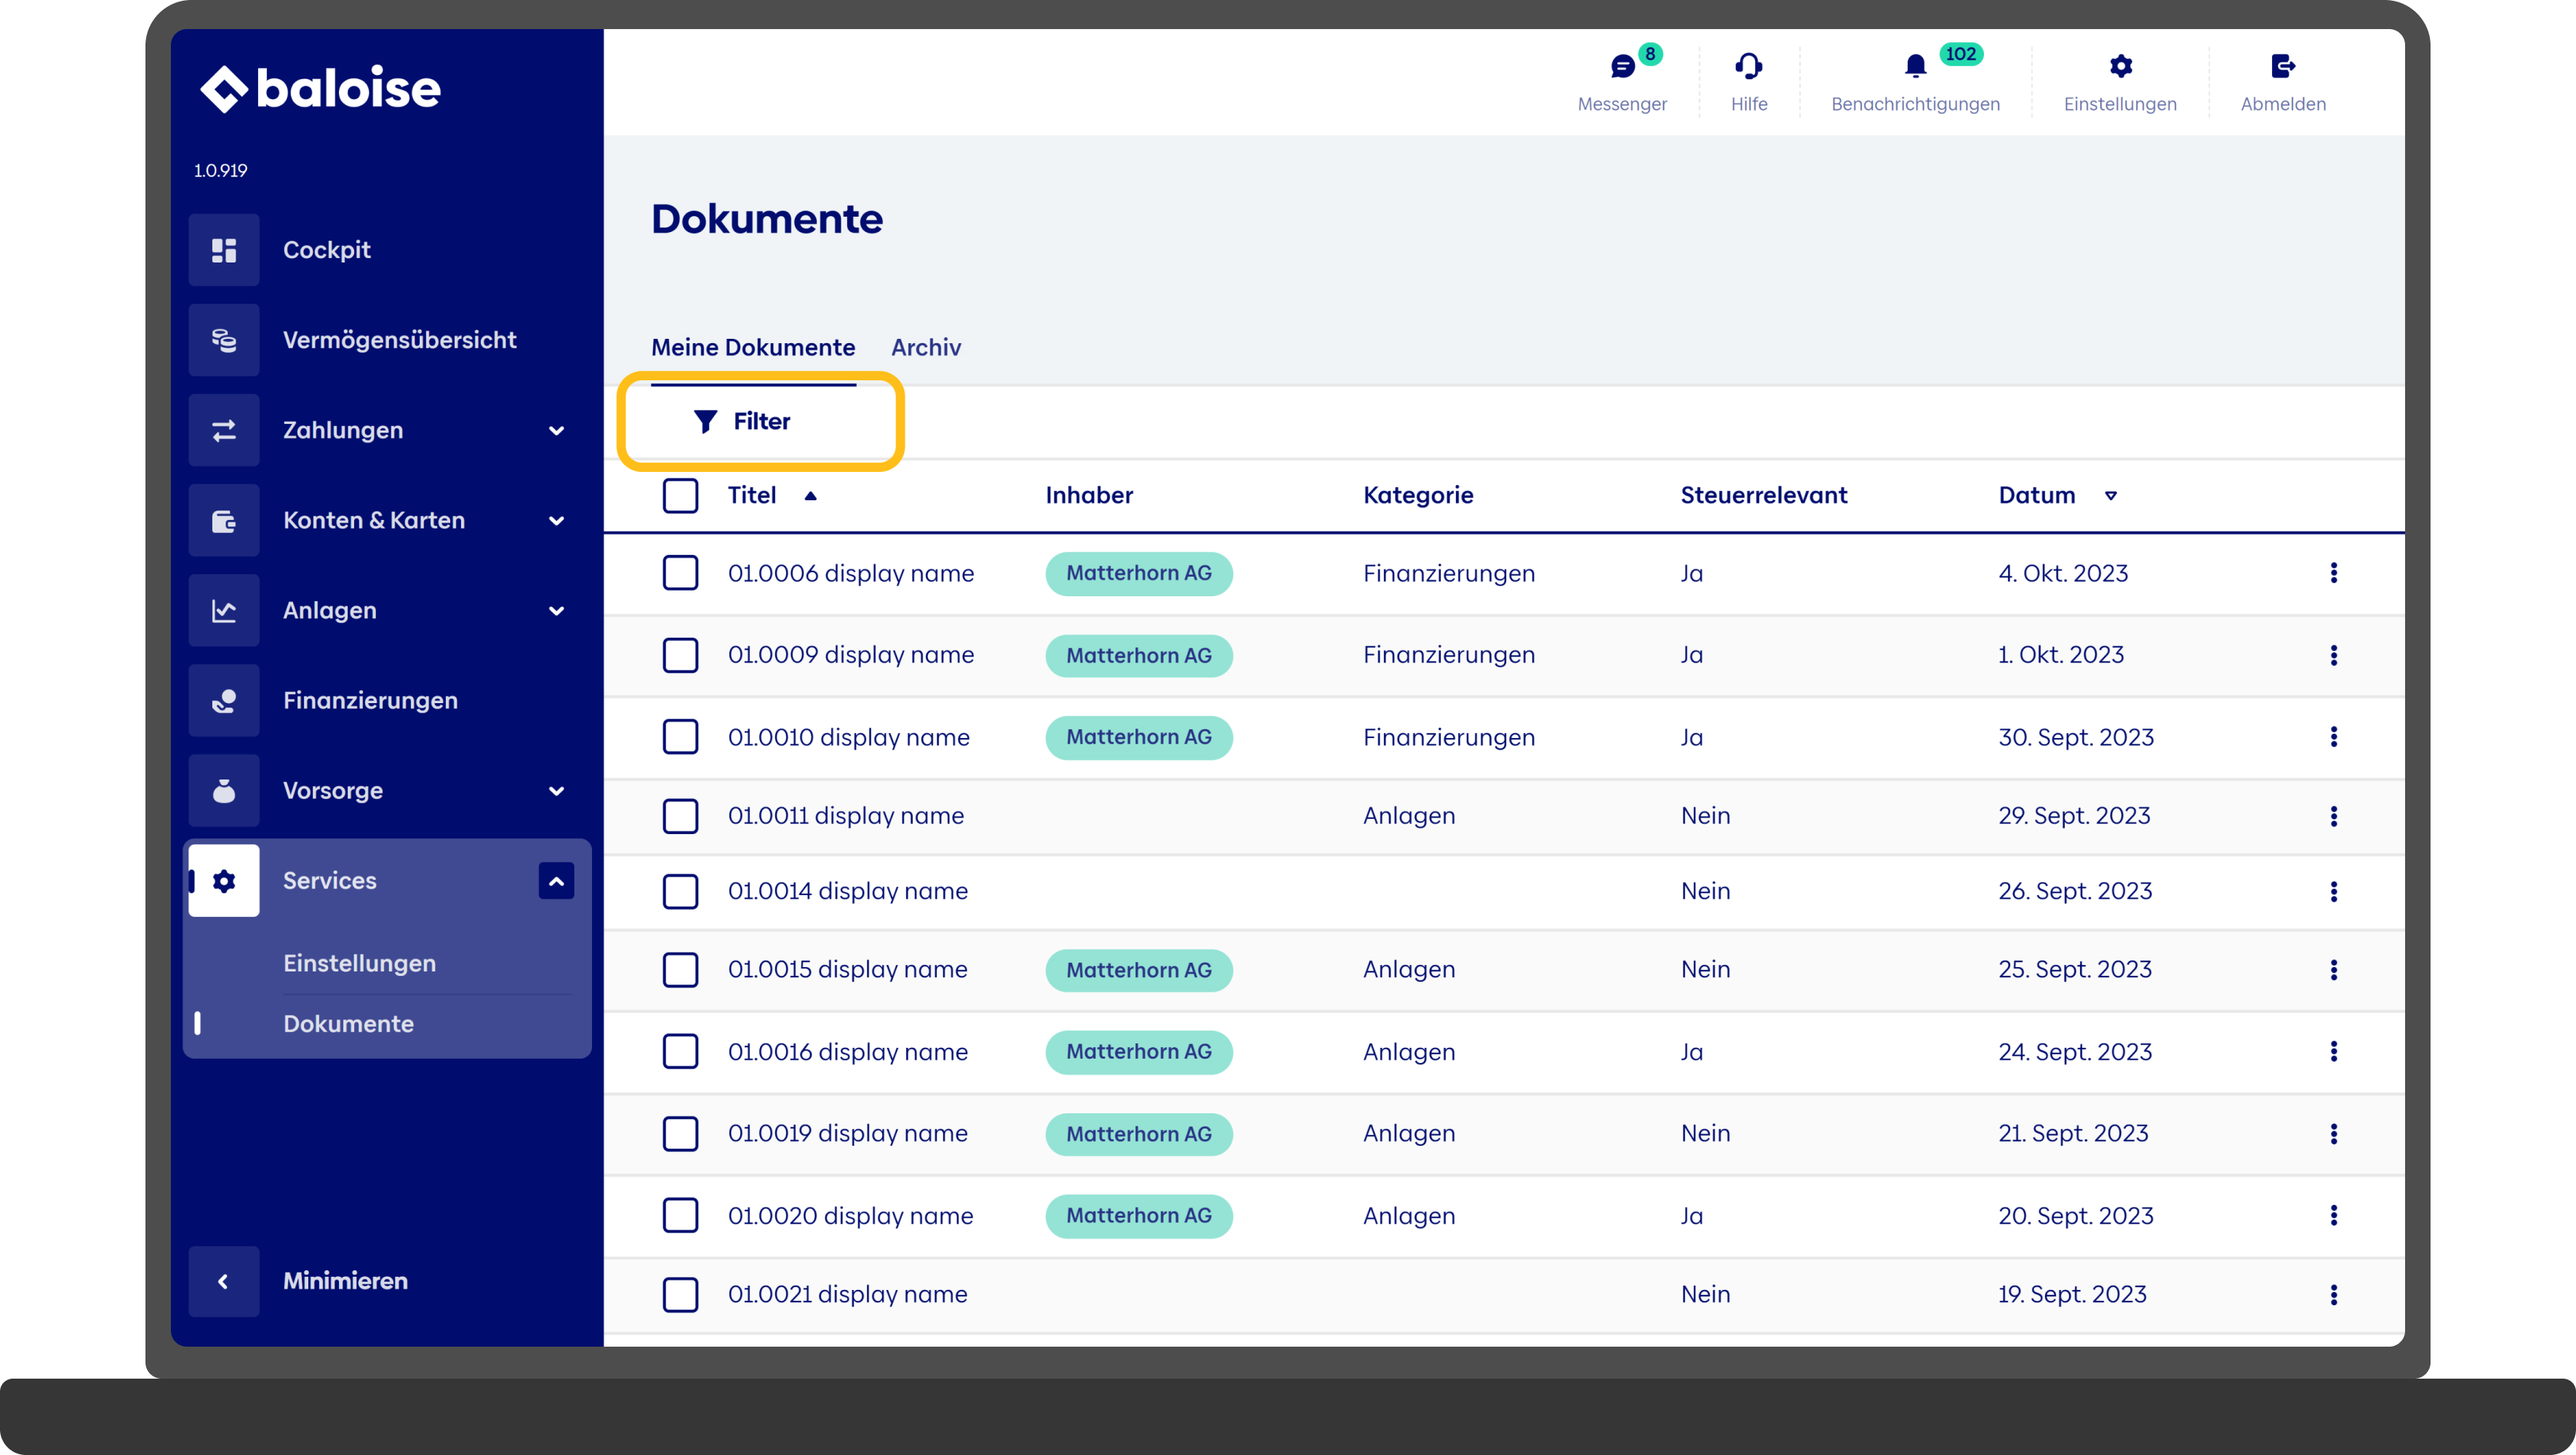2576x1455 pixels.
Task: Tick the select-all checkbox beside Titel
Action: click(x=680, y=495)
